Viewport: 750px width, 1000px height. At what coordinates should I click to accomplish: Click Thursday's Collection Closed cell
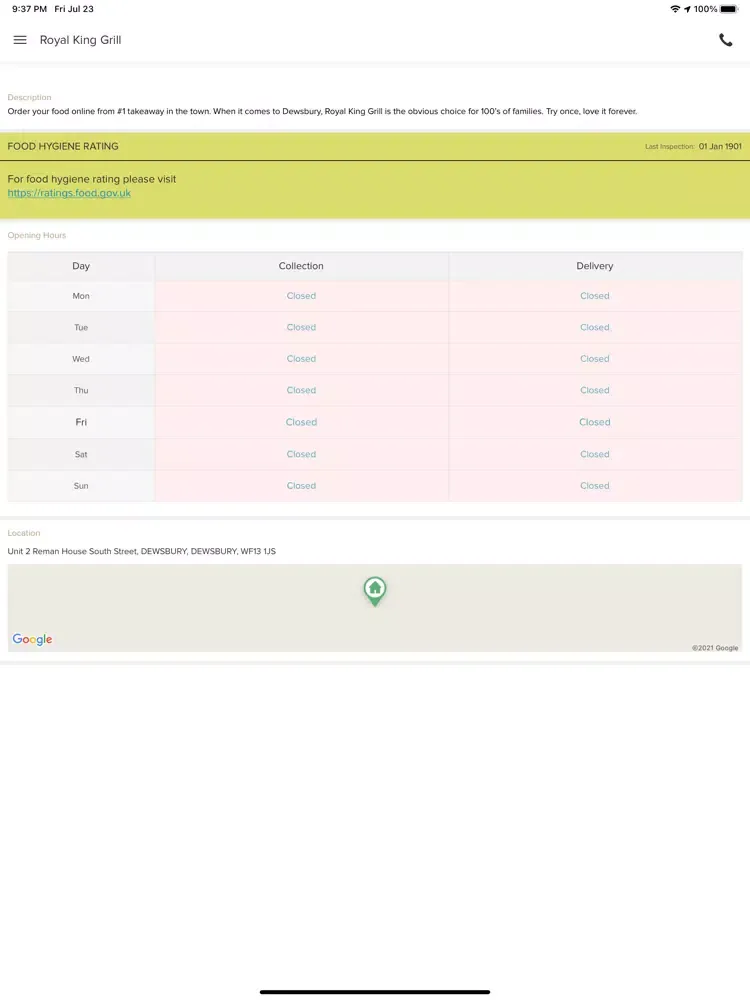(301, 390)
